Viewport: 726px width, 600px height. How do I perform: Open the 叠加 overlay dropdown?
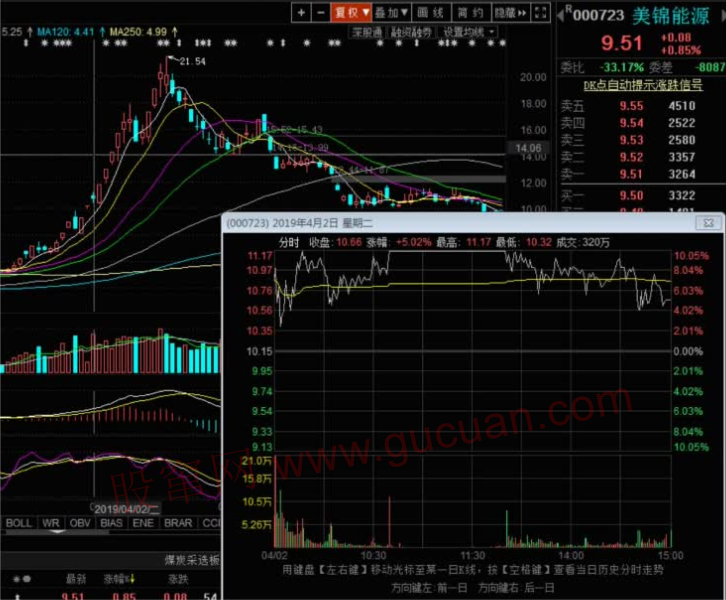(x=391, y=12)
